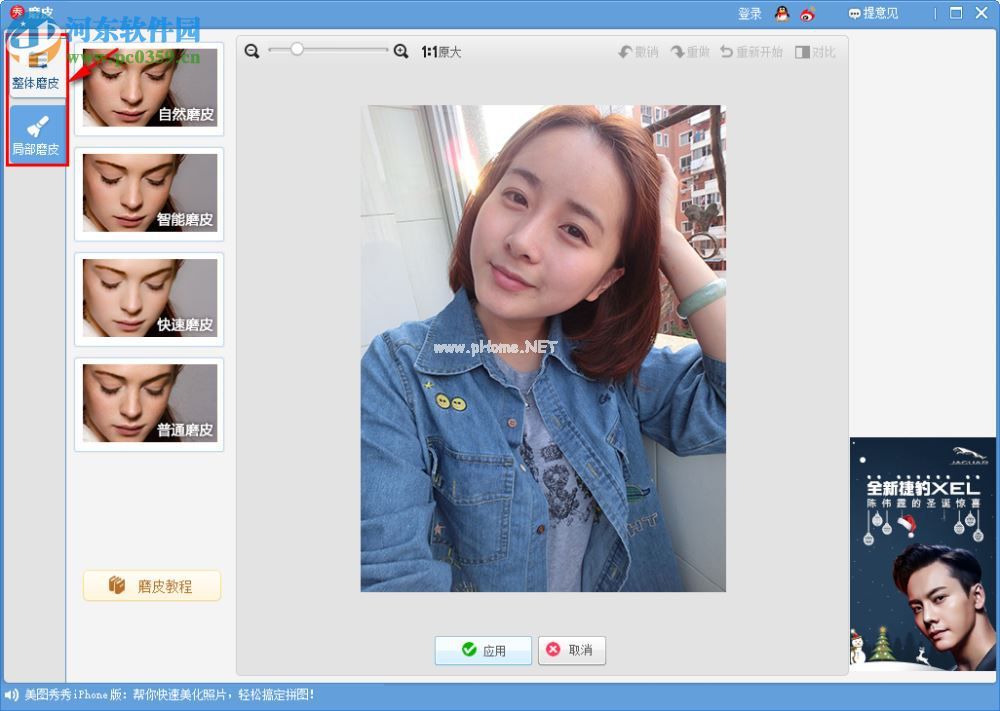The width and height of the screenshot is (1000, 711).
Task: Click the Weibo login icon
Action: coord(808,13)
